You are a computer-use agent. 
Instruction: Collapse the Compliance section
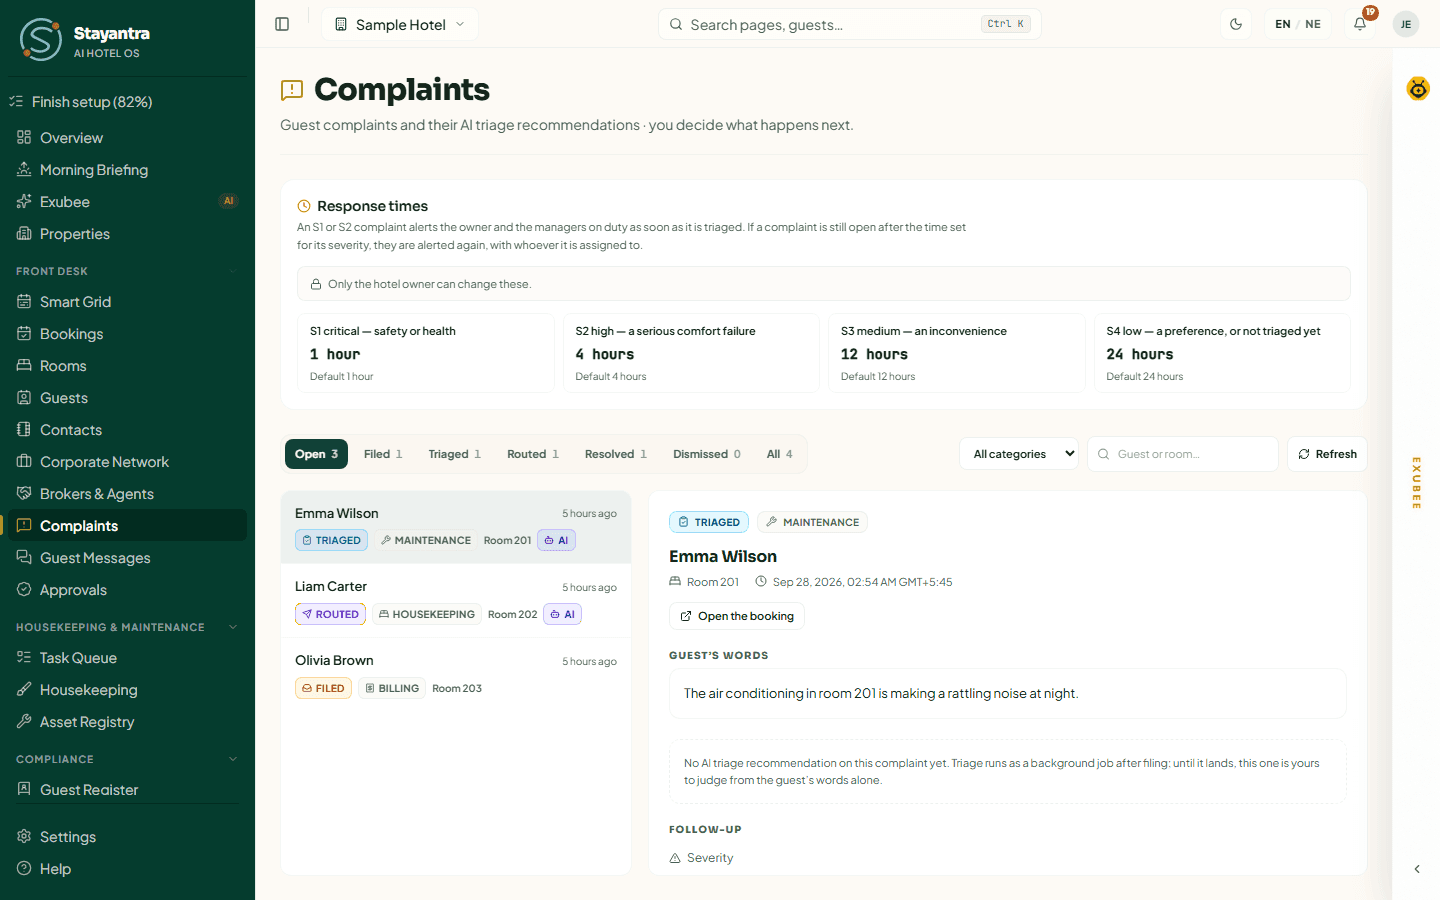[233, 759]
